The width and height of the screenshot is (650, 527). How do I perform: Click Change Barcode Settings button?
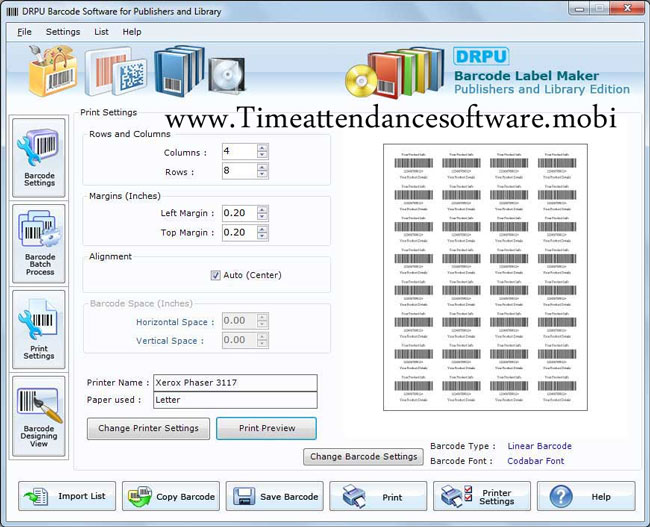point(364,457)
